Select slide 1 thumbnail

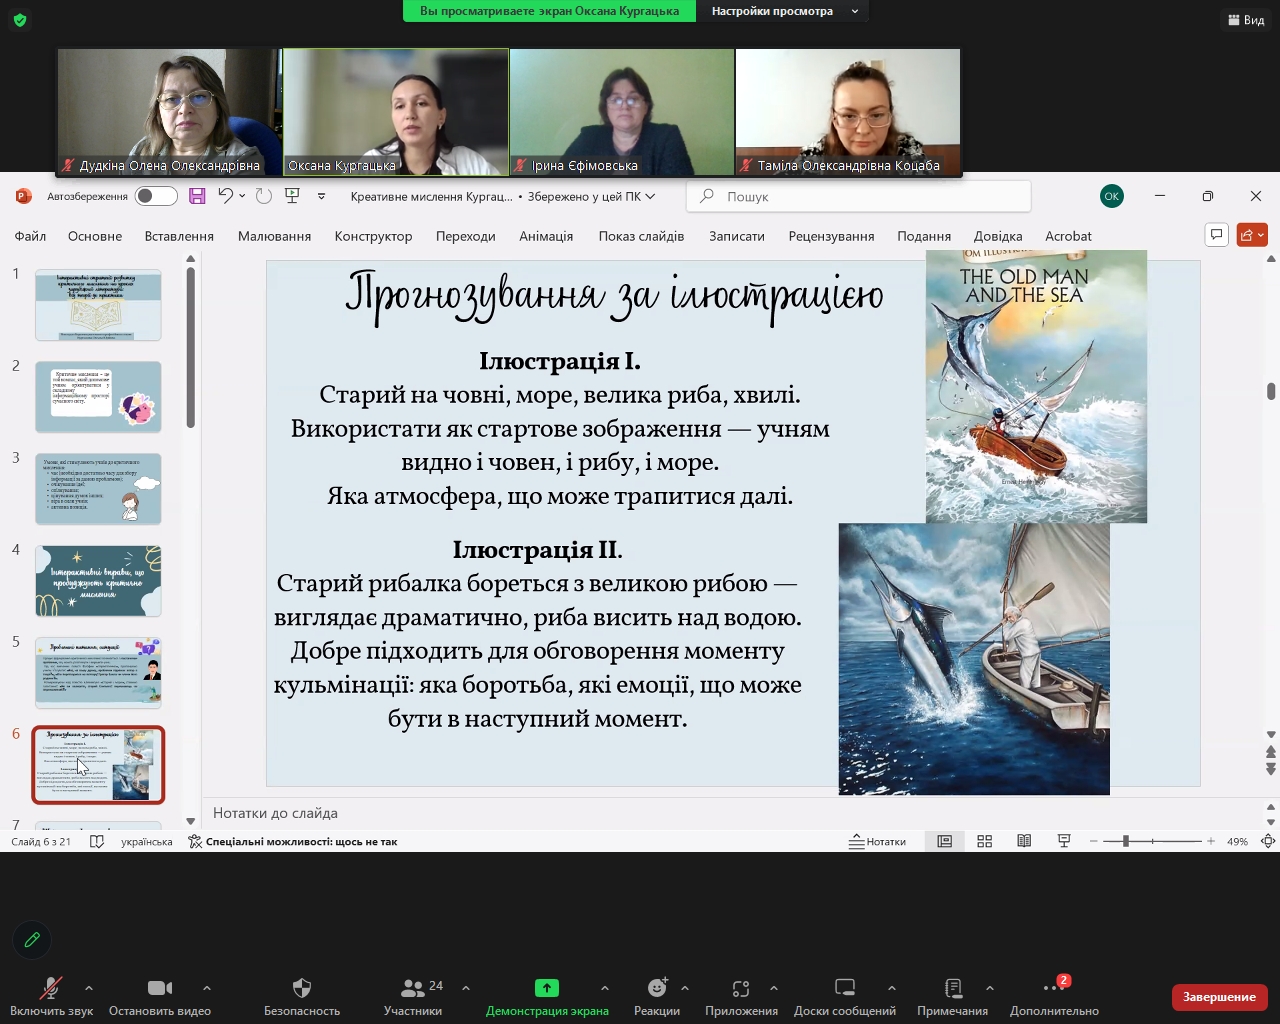(98, 305)
